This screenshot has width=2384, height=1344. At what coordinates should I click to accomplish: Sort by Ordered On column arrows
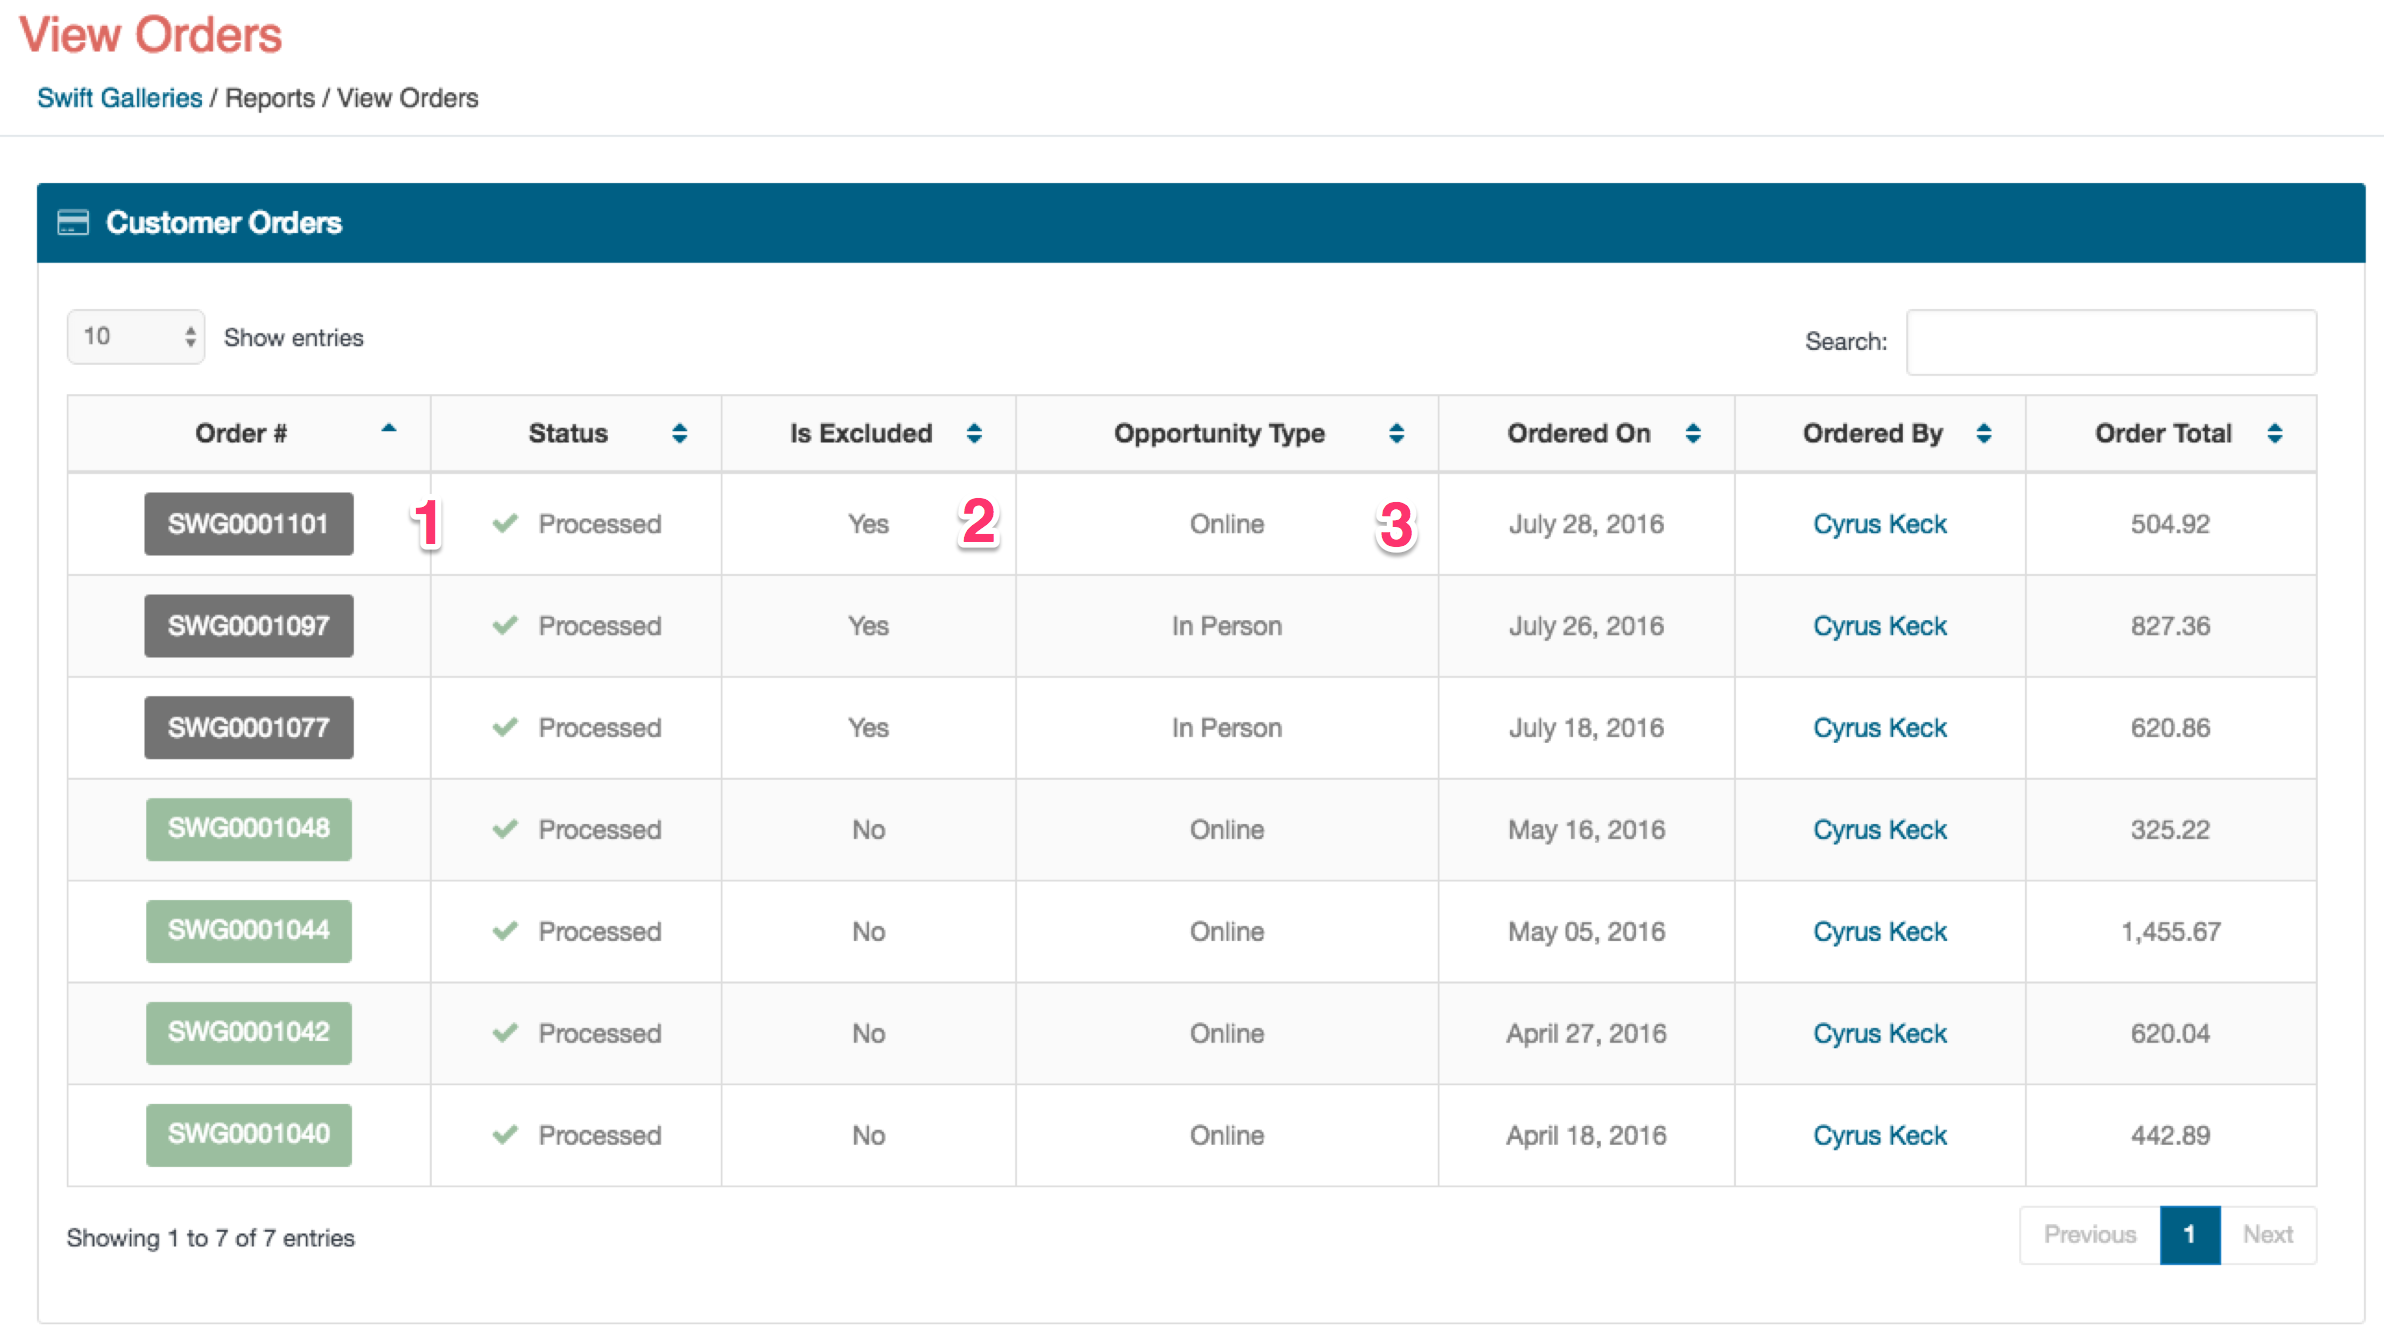(1693, 433)
